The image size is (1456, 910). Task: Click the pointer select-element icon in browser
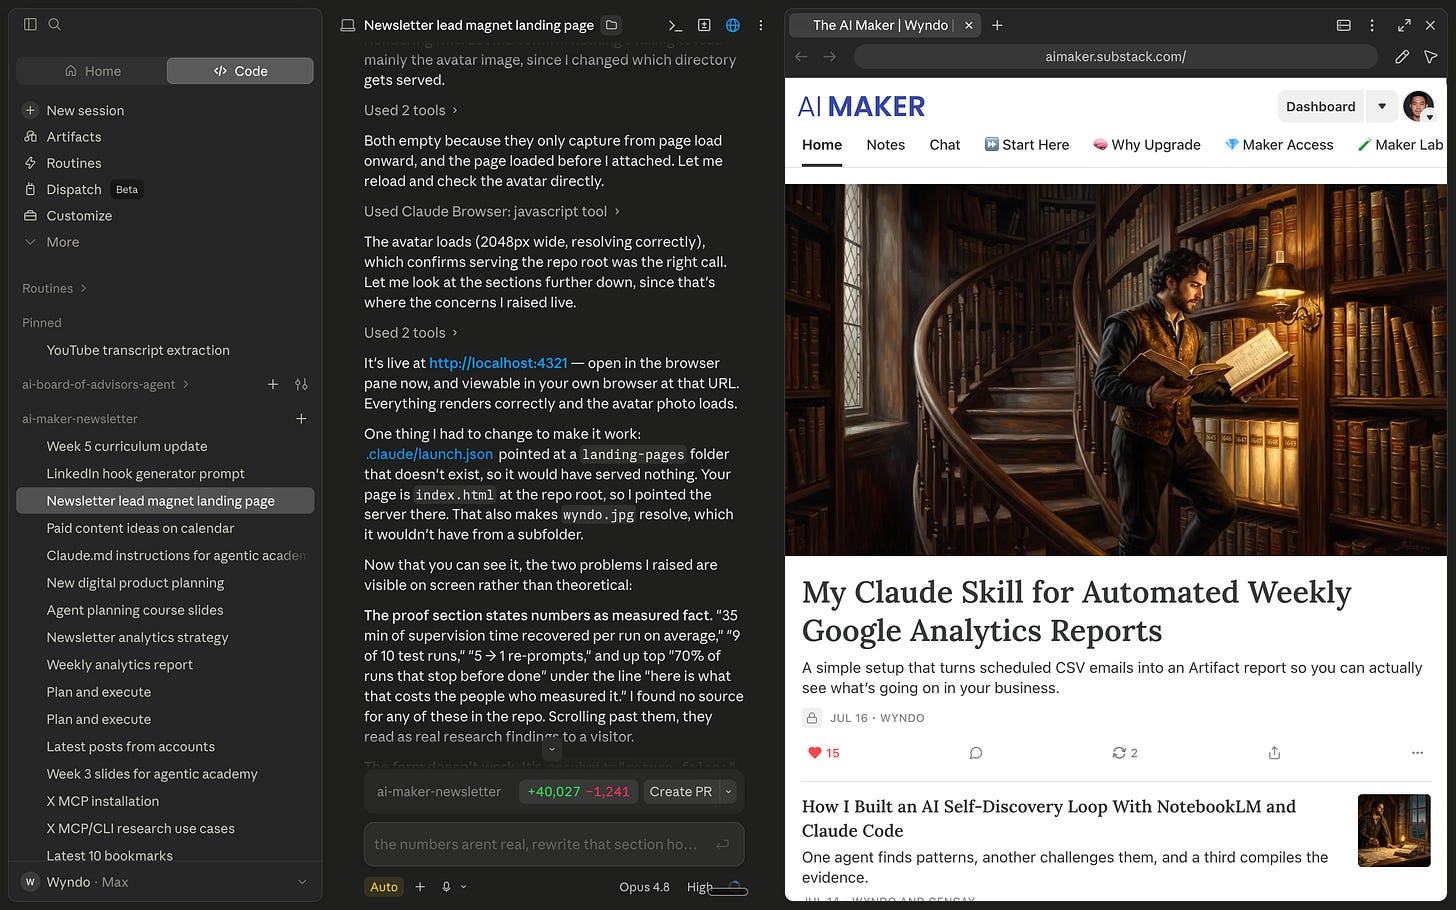coord(1431,57)
